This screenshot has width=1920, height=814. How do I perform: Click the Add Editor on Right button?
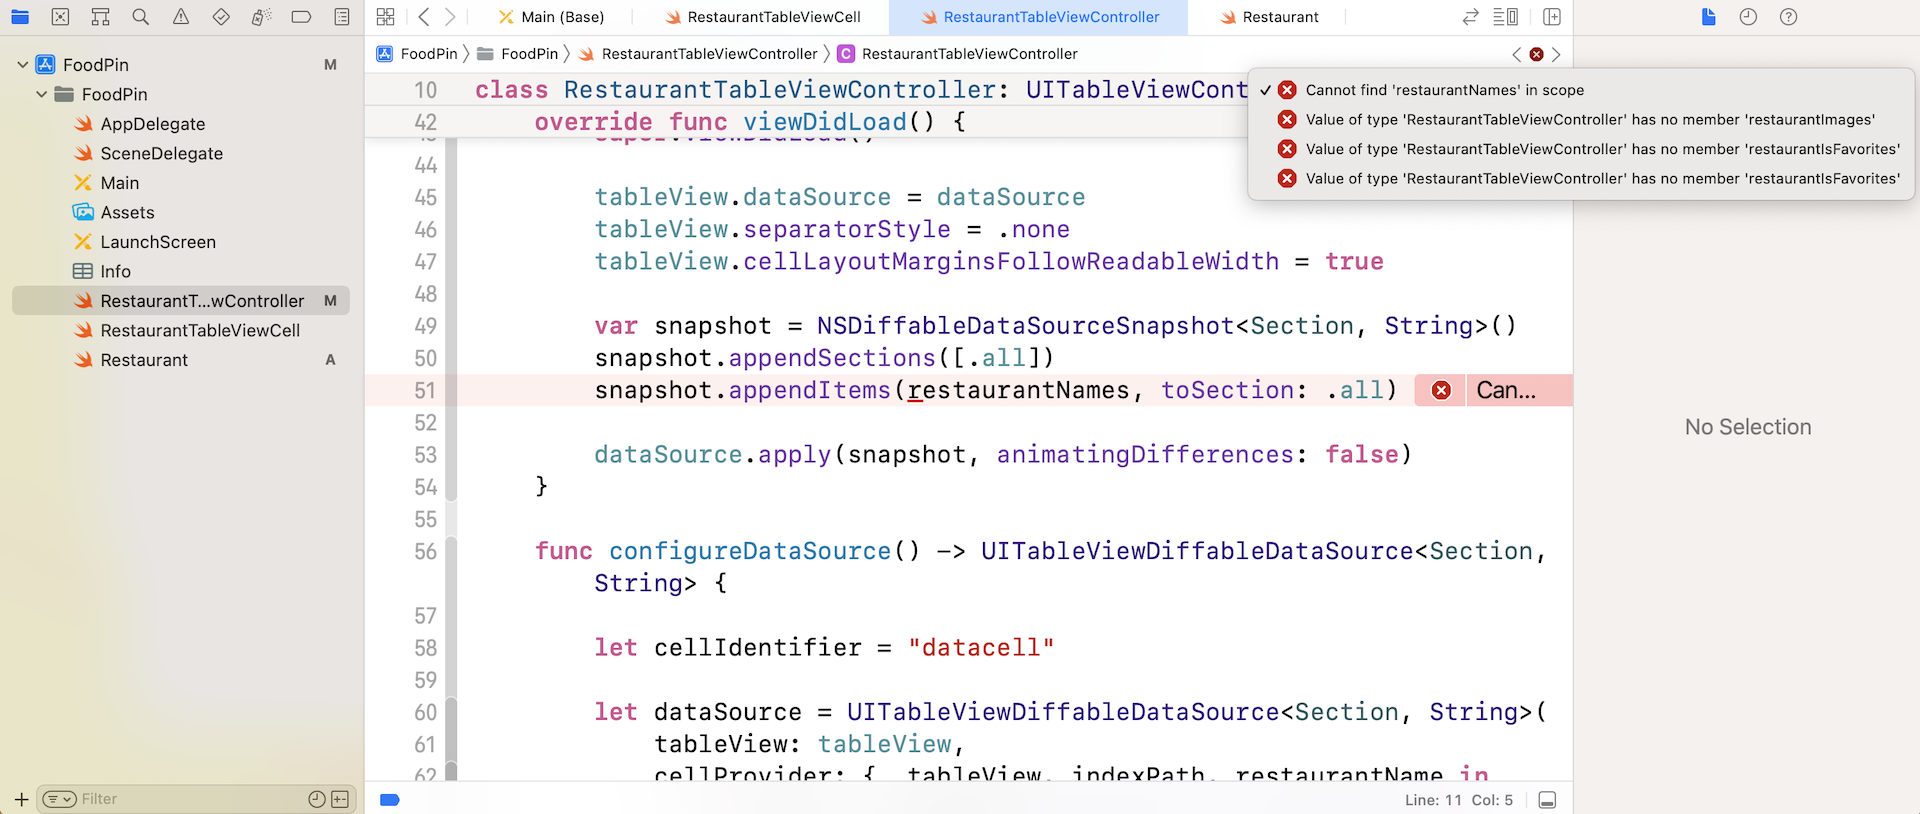point(1552,17)
